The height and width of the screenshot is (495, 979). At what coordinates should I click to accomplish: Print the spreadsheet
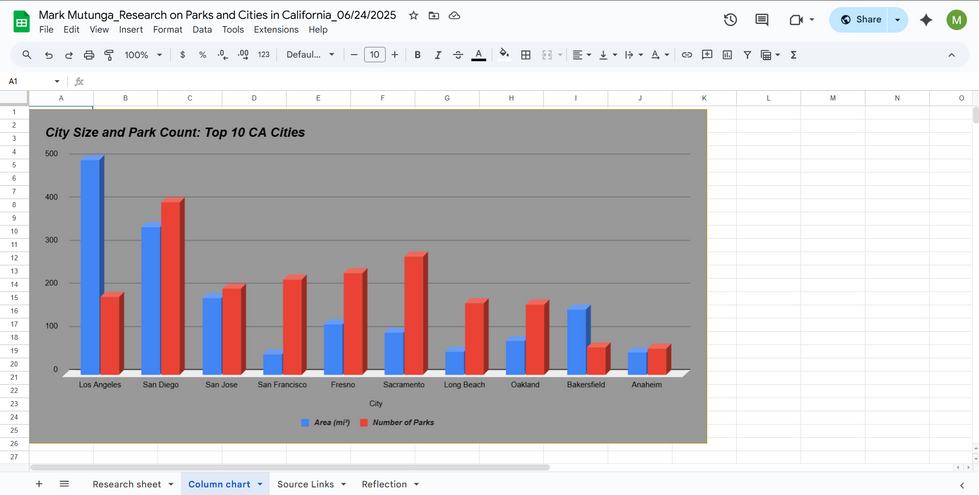point(89,55)
